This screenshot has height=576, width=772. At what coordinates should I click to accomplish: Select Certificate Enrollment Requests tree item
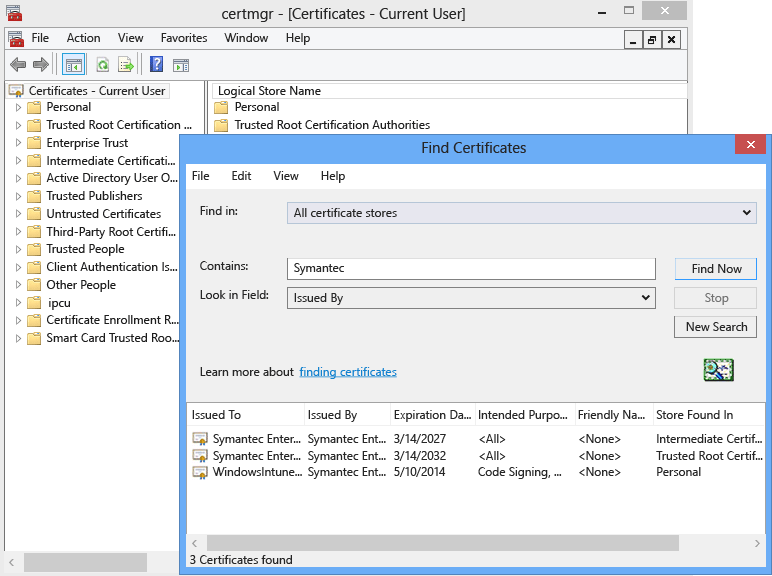pyautogui.click(x=112, y=320)
